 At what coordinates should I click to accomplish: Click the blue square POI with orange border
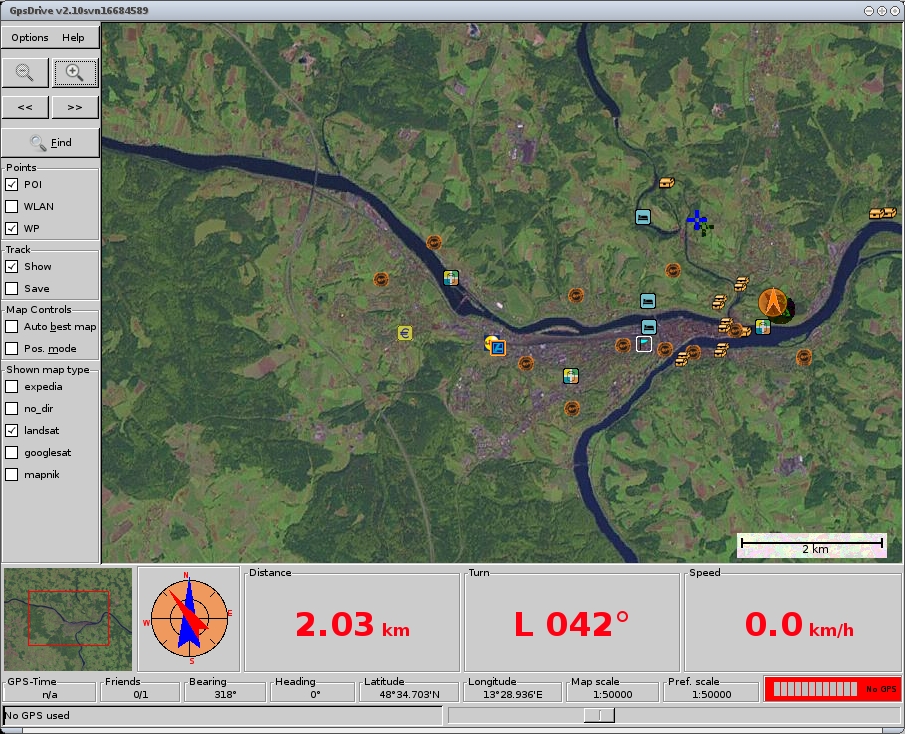tap(498, 348)
